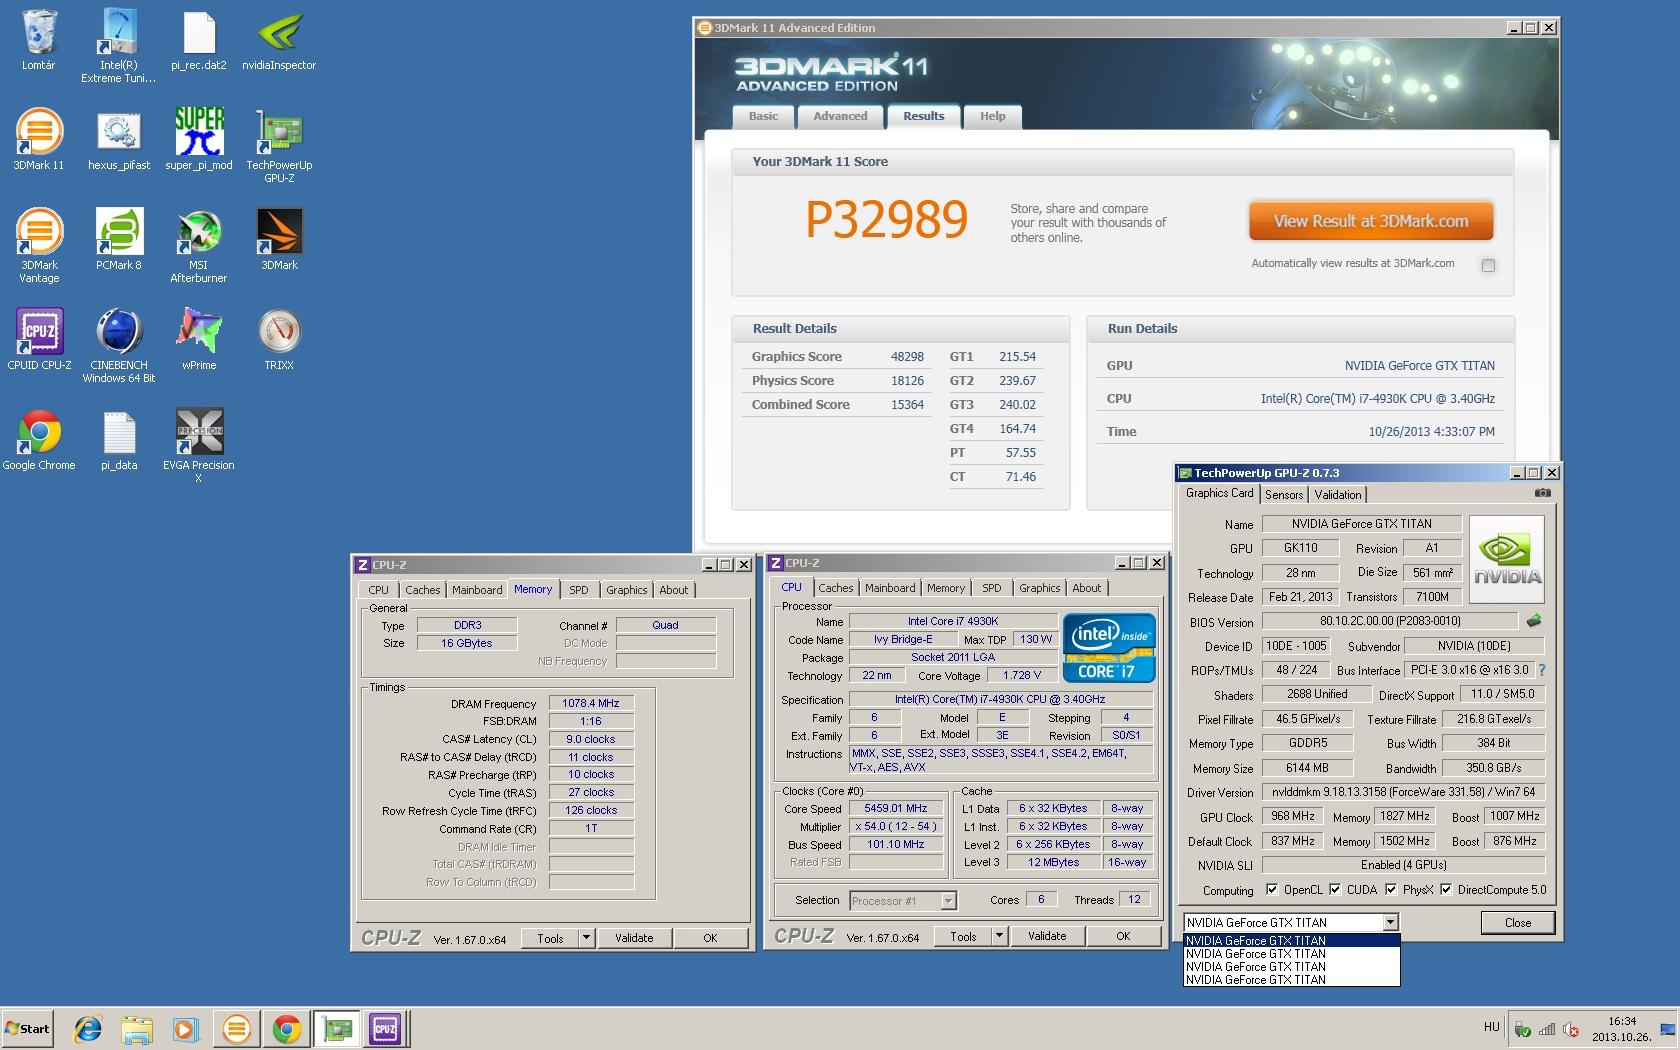
Task: Select the EVGA Precision X desktop icon
Action: point(199,446)
